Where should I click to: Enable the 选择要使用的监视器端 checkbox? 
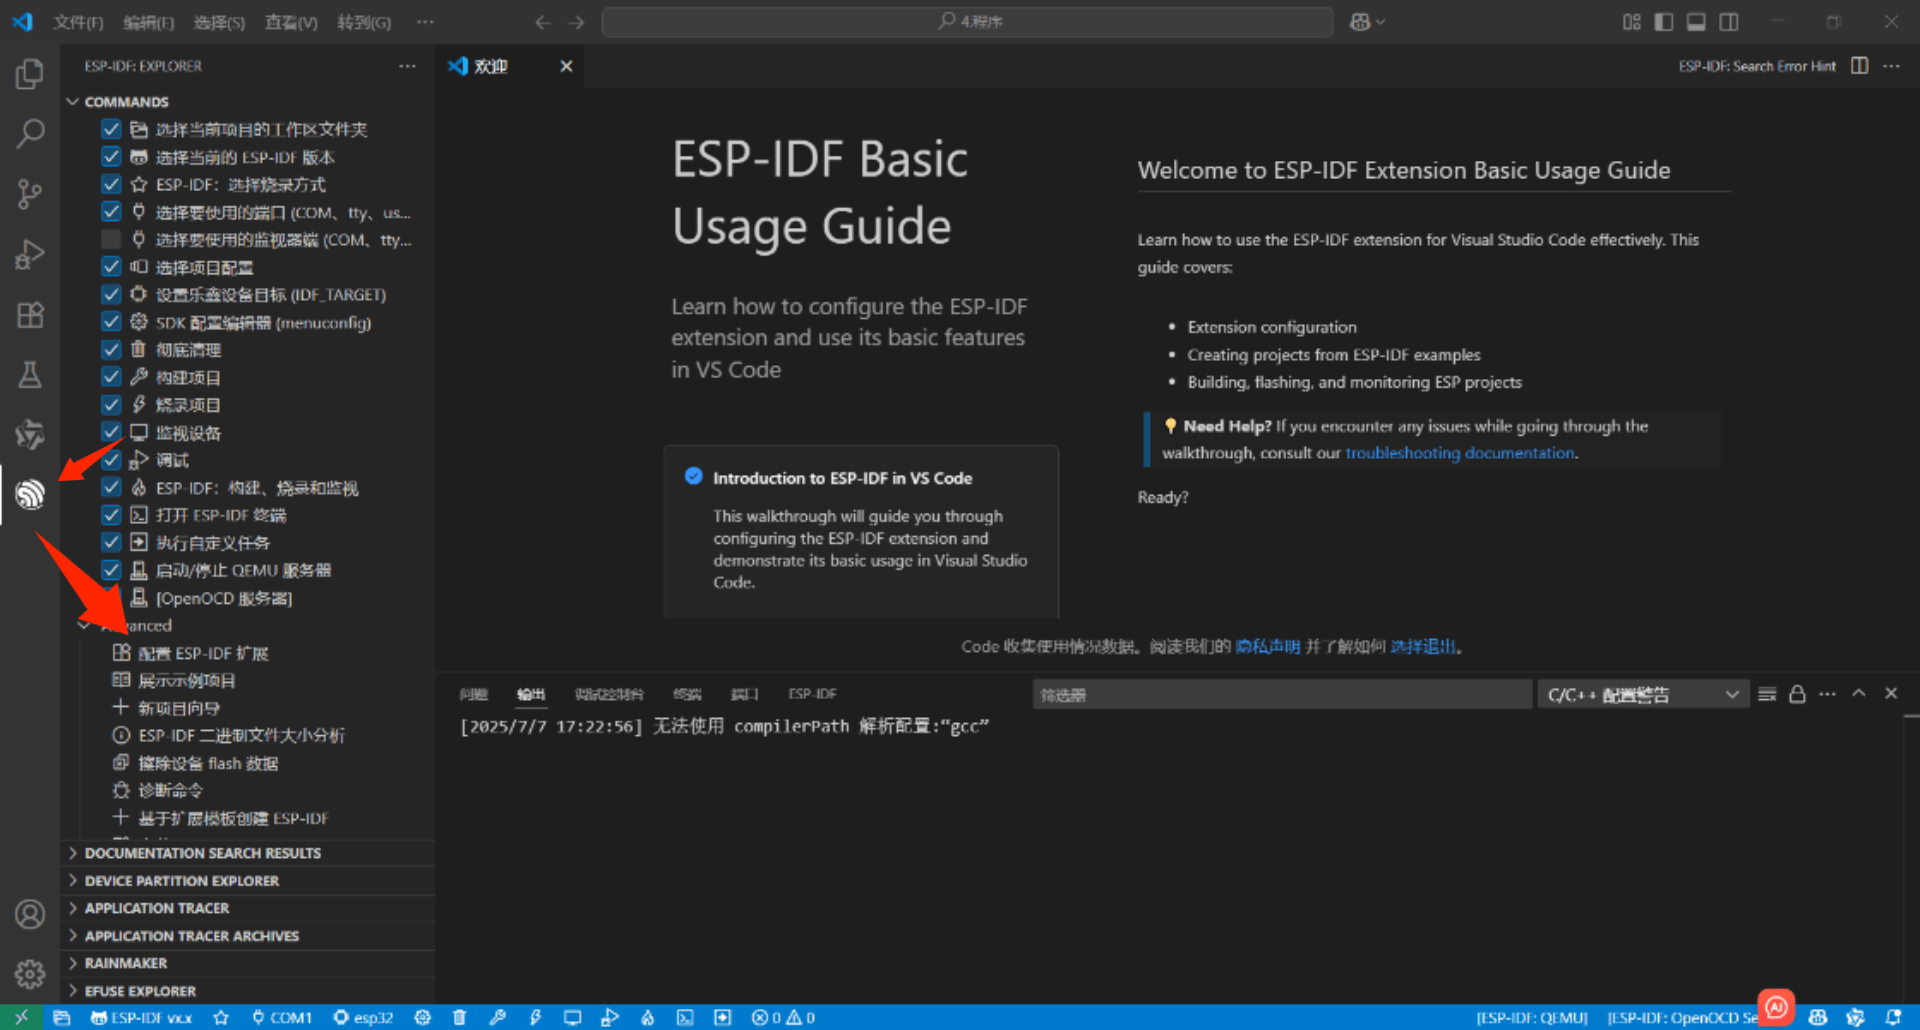click(x=110, y=239)
